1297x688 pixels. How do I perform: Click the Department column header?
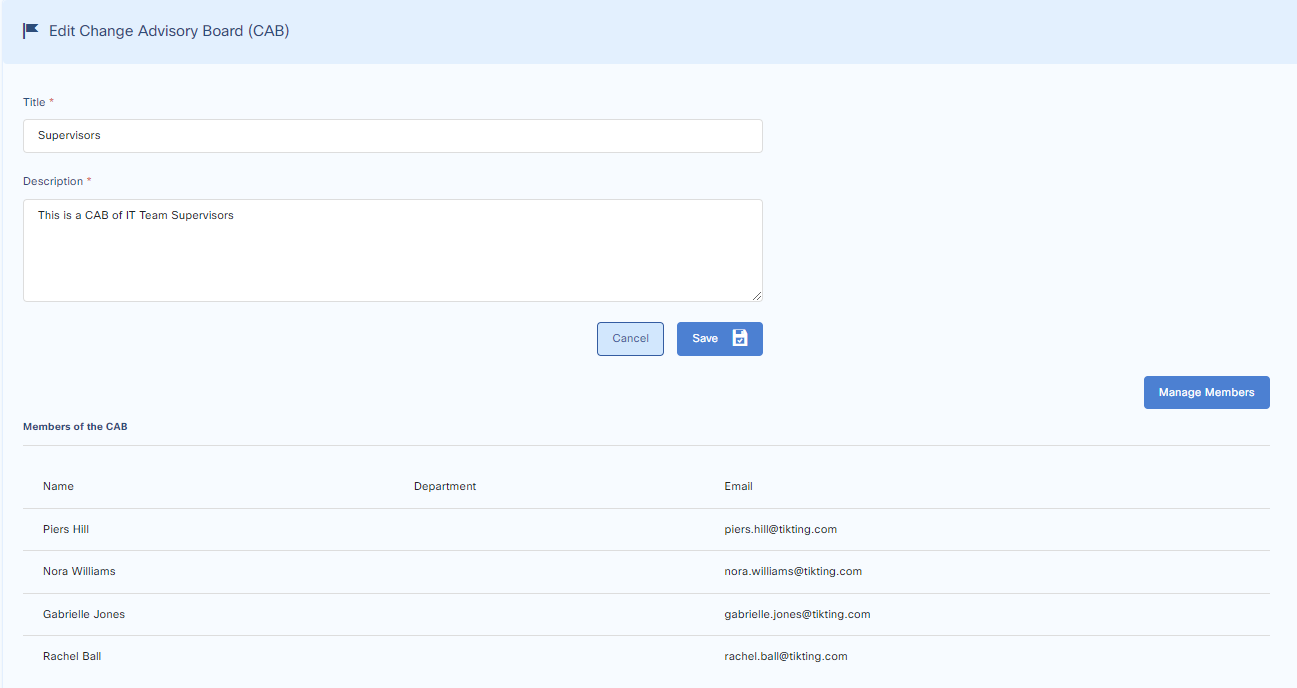point(445,487)
